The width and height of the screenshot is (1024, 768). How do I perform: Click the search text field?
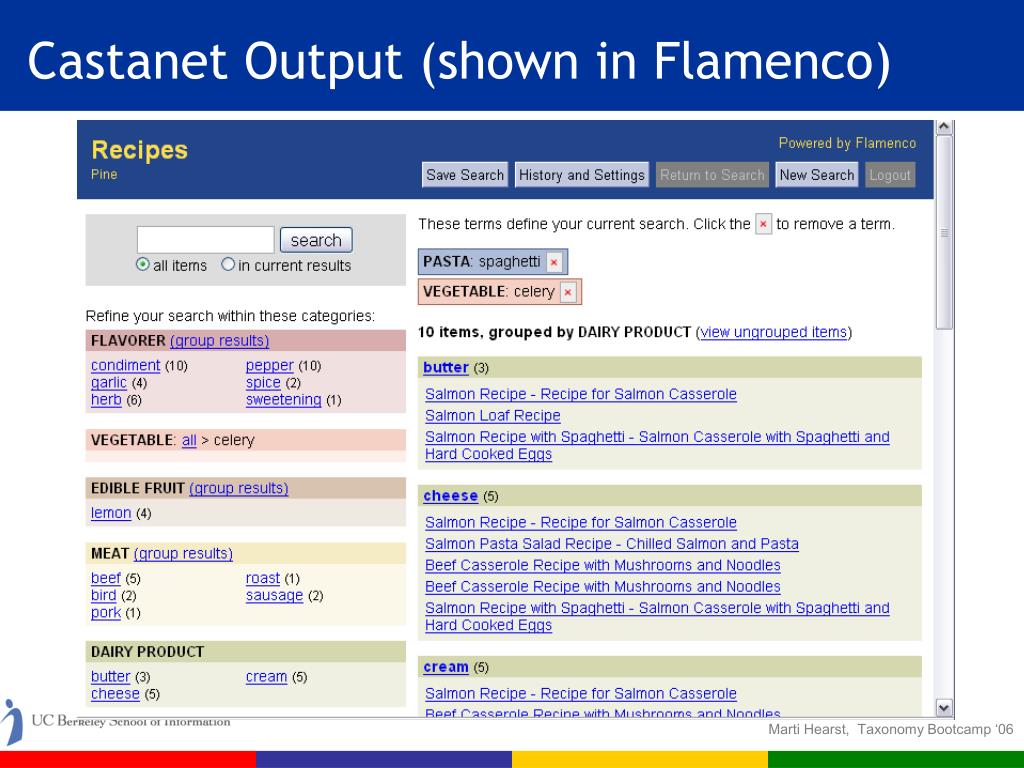point(206,240)
